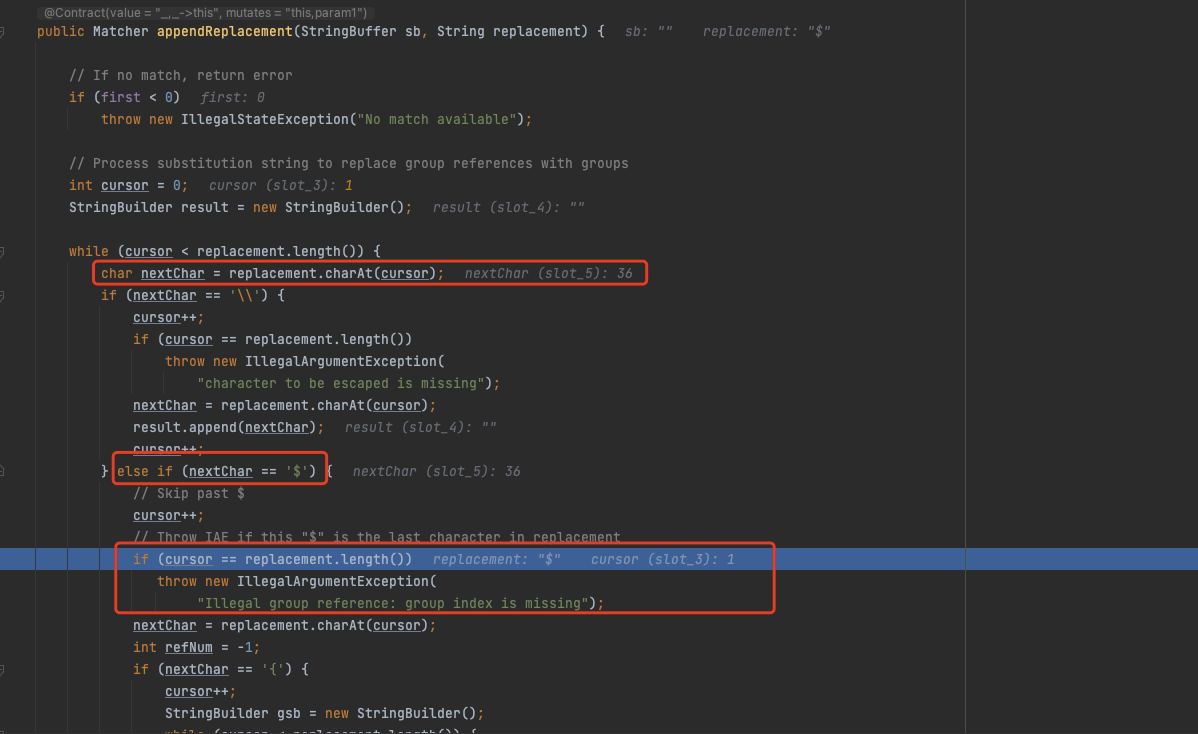
Task: Click 'throw new IllegalArgumentException(' above escaped-missing string
Action: [305, 361]
